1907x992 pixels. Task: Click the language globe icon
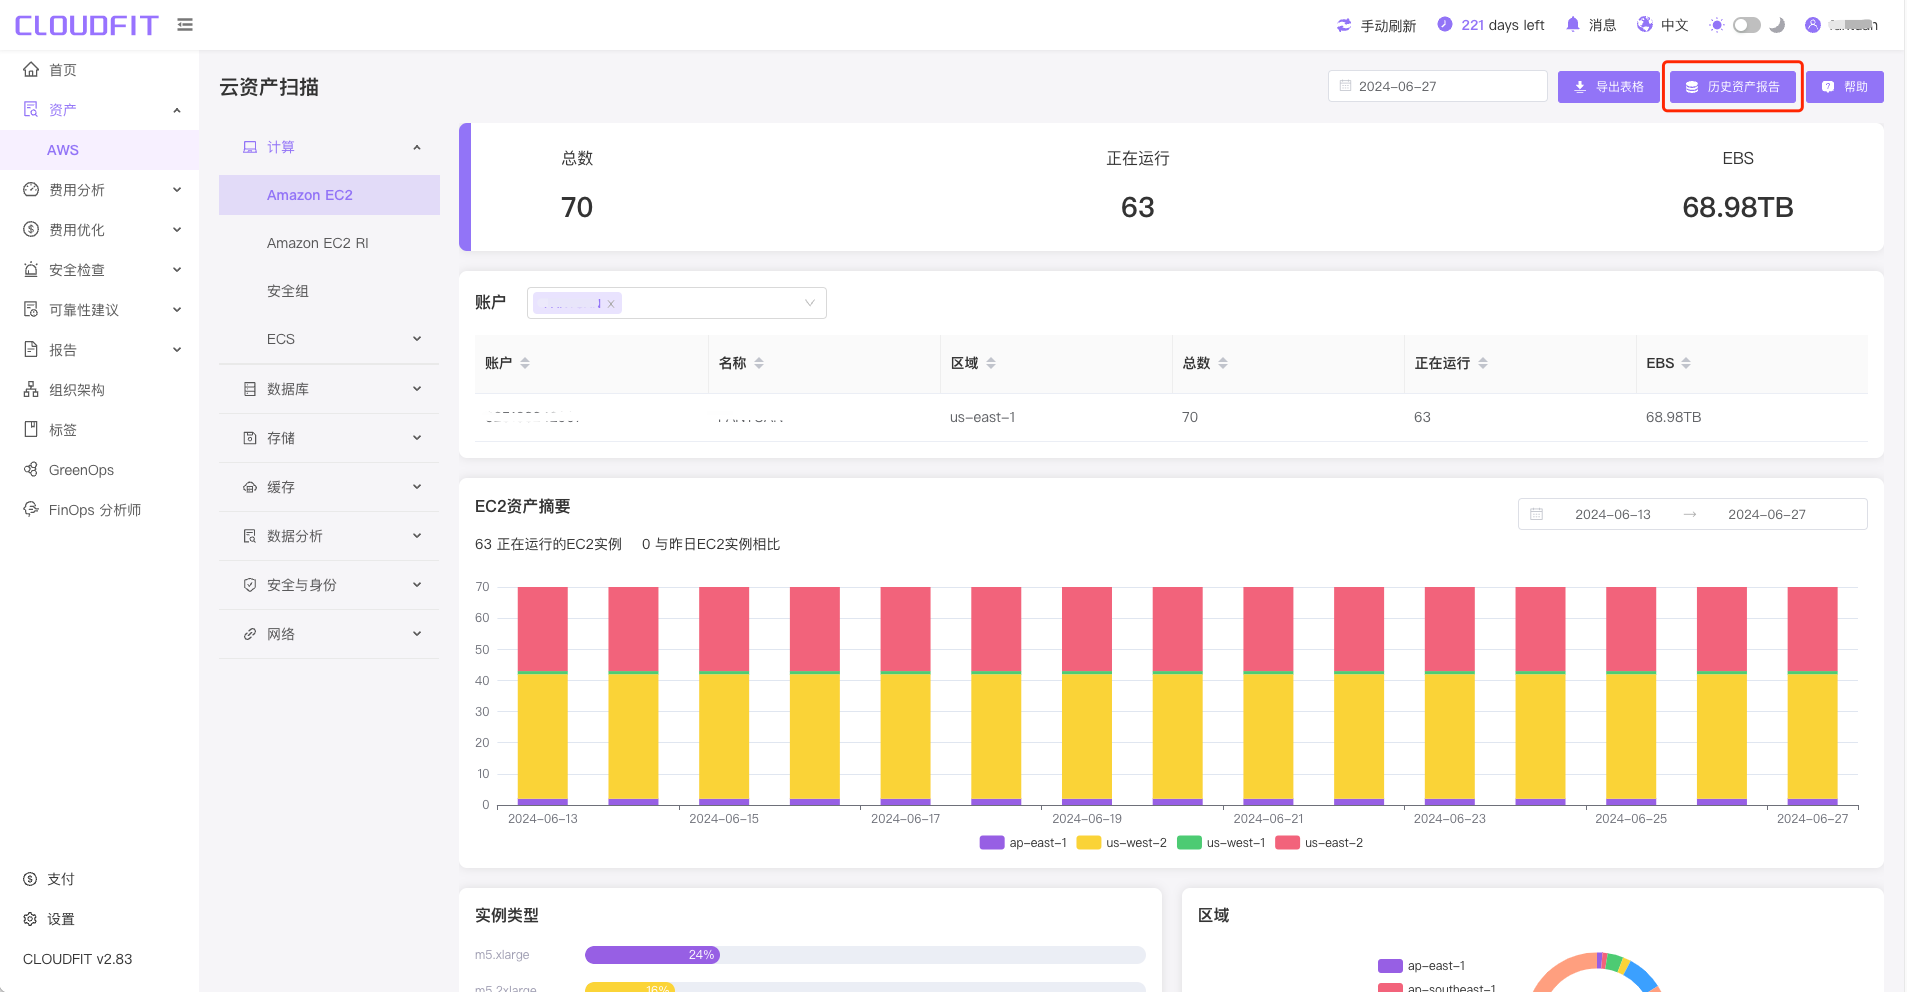coord(1645,24)
